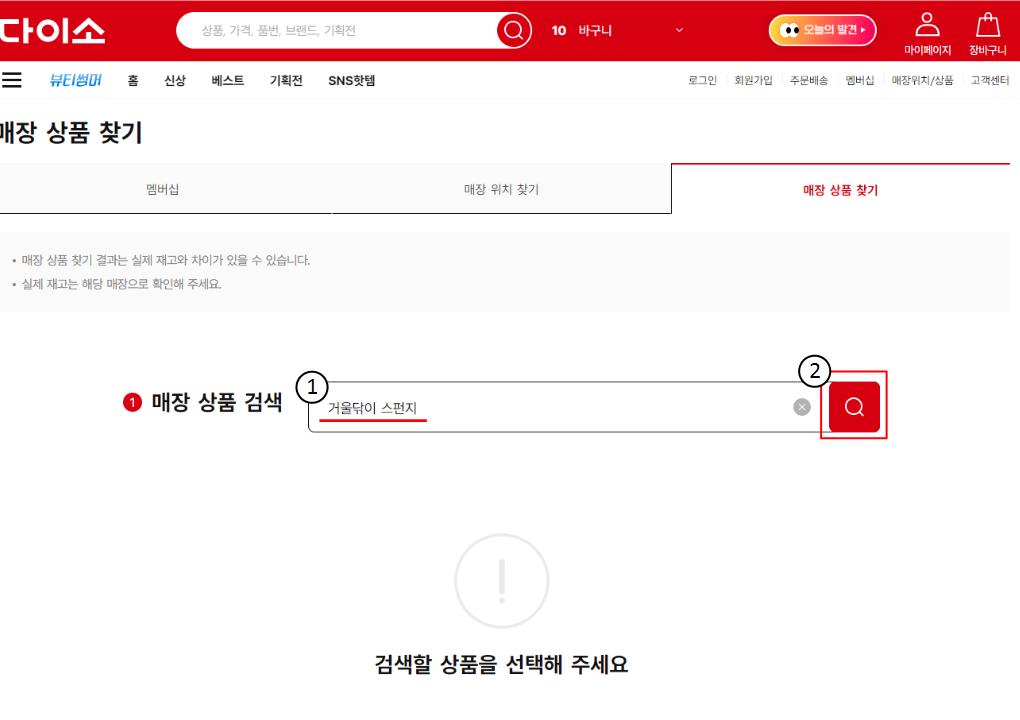1020x720 pixels.
Task: Switch to the 매장 위치 찾기 tab
Action: (504, 188)
